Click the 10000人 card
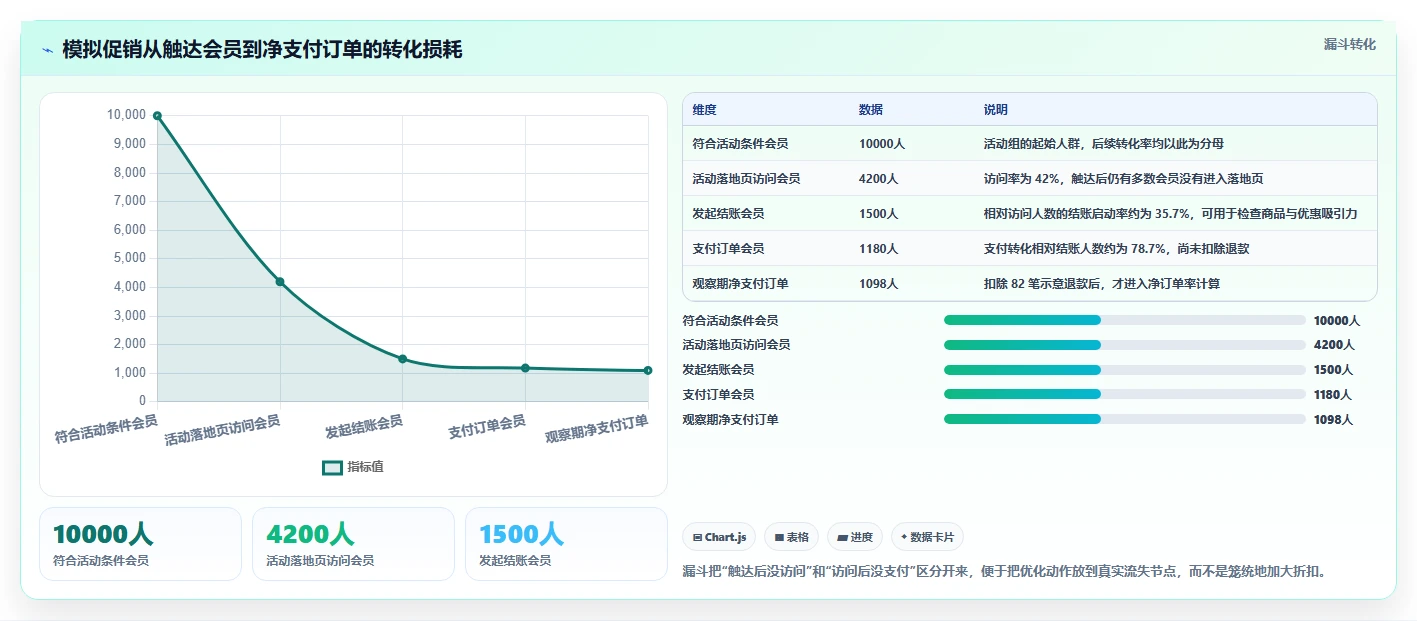This screenshot has width=1417, height=621. pyautogui.click(x=141, y=544)
